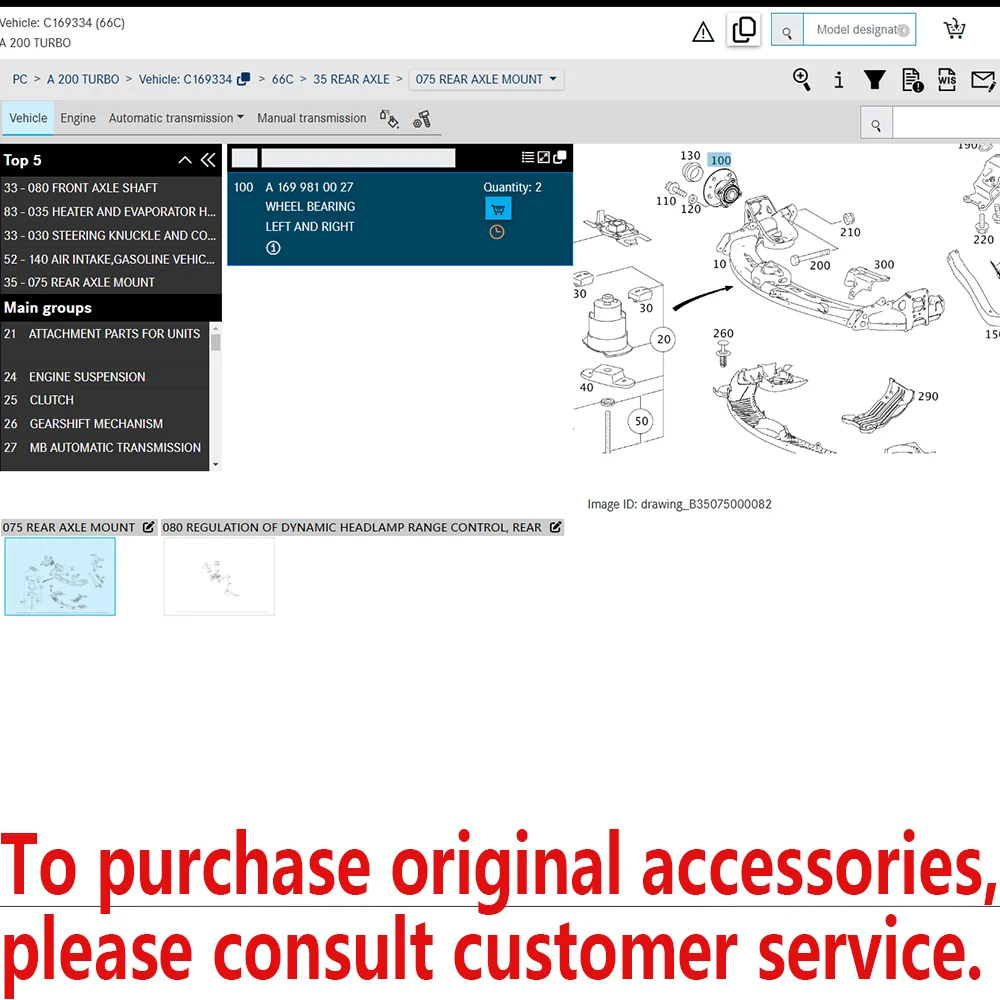This screenshot has width=1000, height=1000.
Task: Switch to the Manual transmission tab
Action: (x=312, y=118)
